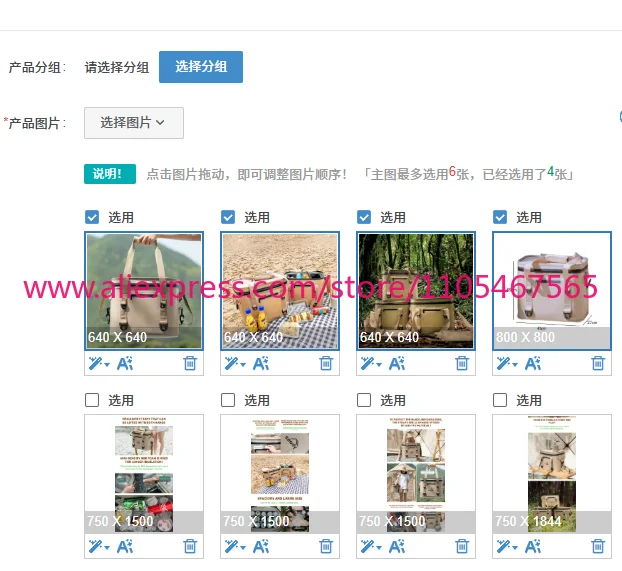Uncheck 选用 for the beach picnic image
The height and width of the screenshot is (571, 622).
tap(228, 217)
